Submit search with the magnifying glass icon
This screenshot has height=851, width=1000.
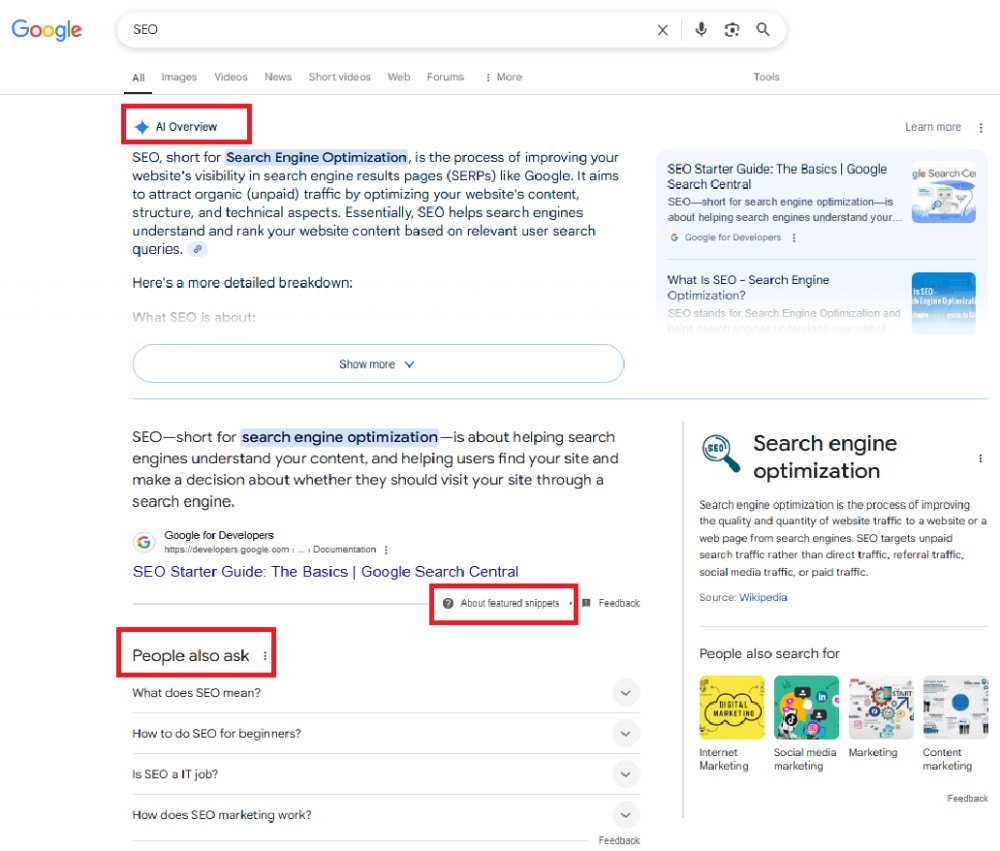coord(763,29)
